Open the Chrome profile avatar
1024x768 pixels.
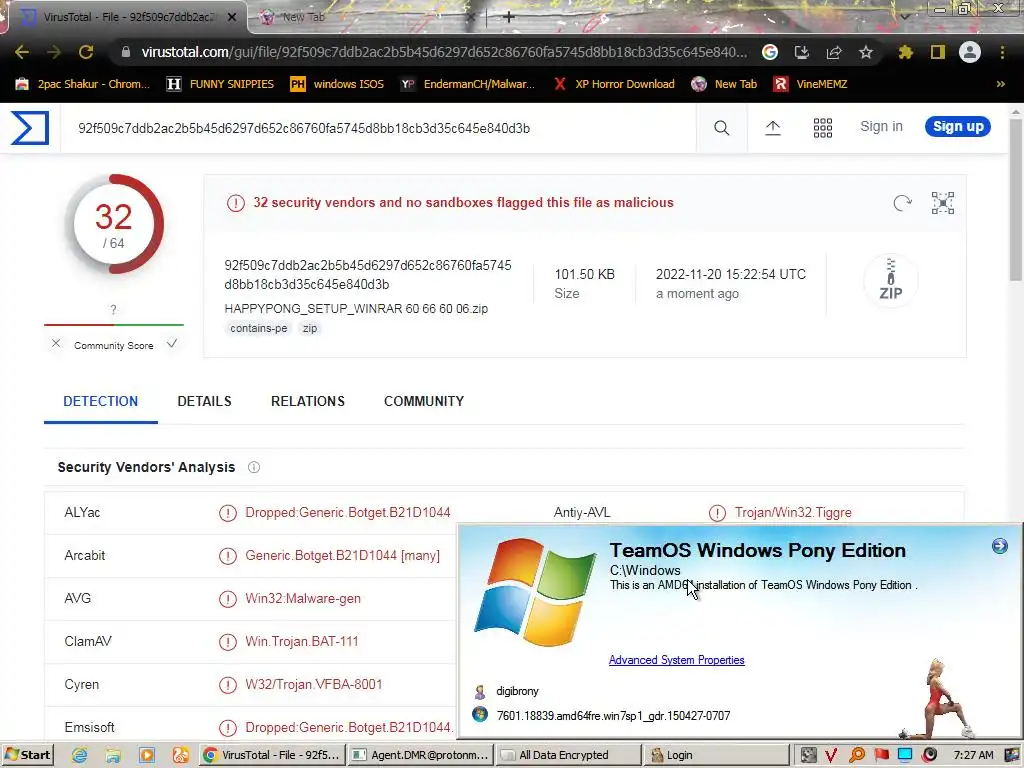[x=970, y=52]
